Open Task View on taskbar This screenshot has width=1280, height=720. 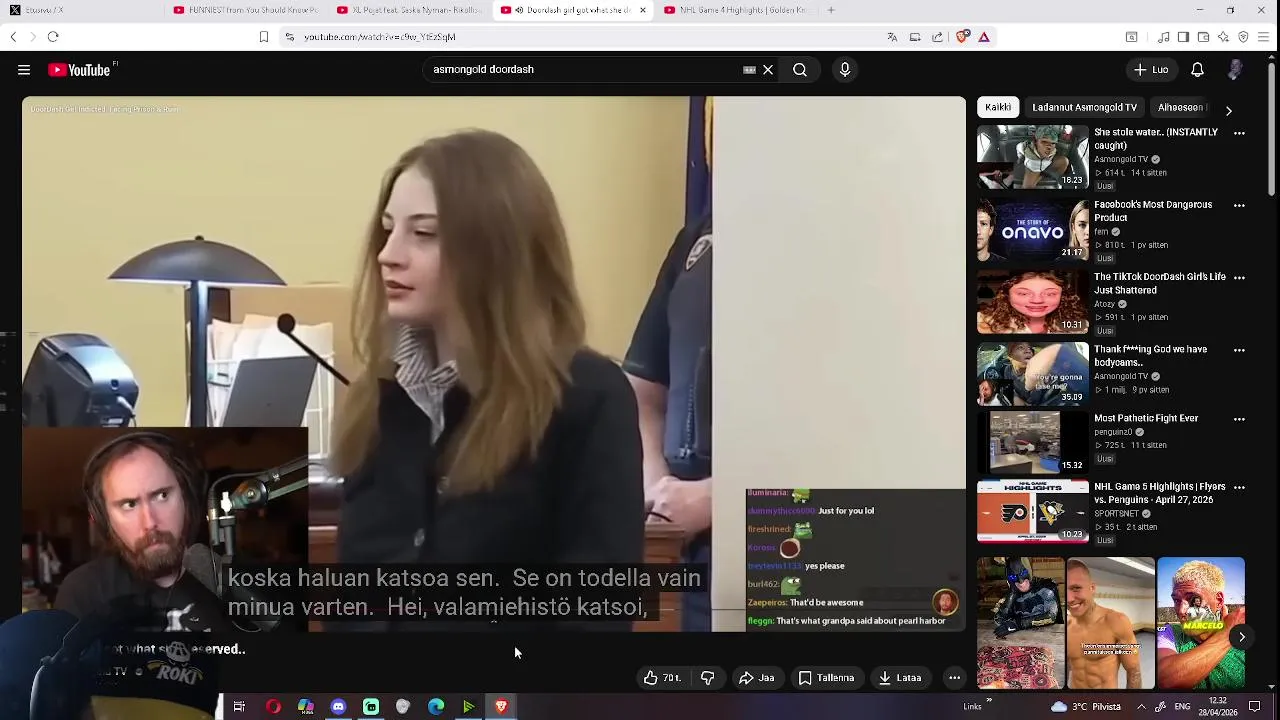(x=239, y=707)
